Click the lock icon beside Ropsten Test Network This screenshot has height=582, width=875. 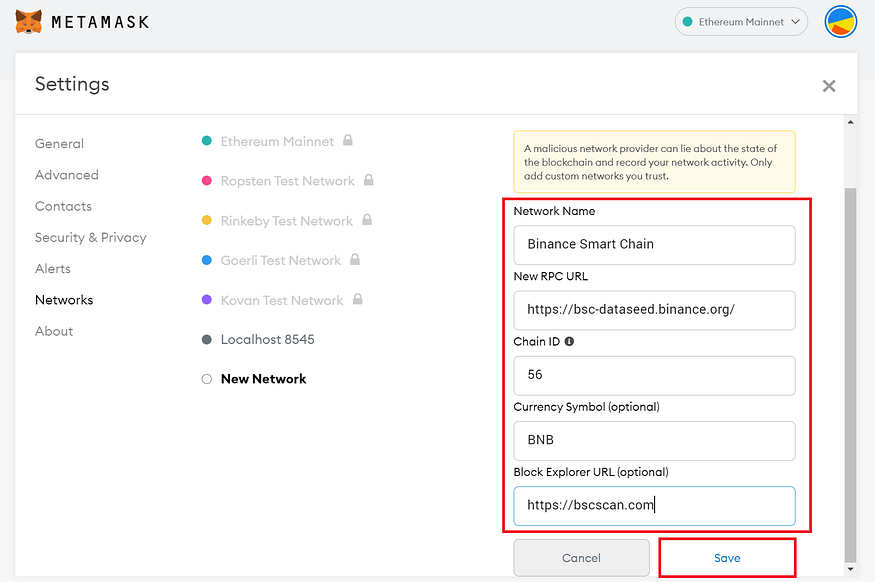[368, 180]
